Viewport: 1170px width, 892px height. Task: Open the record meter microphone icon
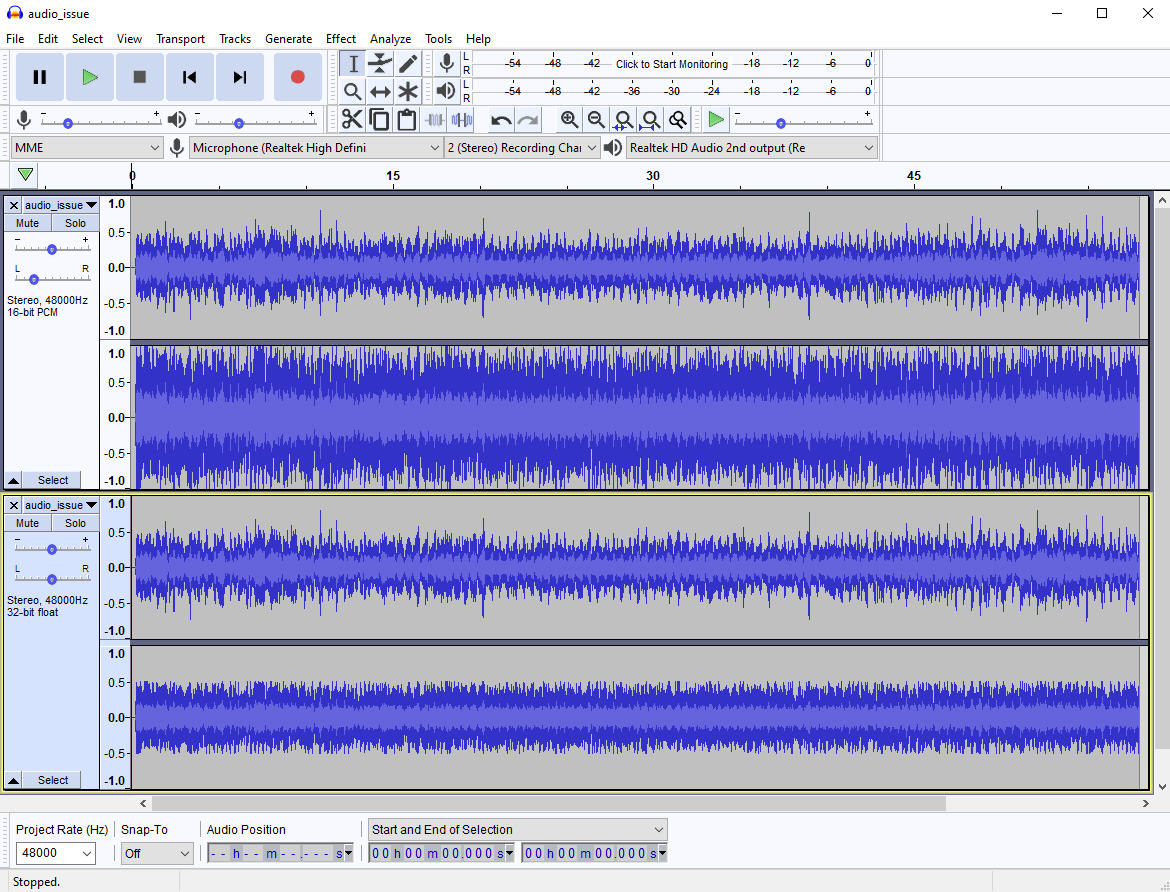coord(446,63)
